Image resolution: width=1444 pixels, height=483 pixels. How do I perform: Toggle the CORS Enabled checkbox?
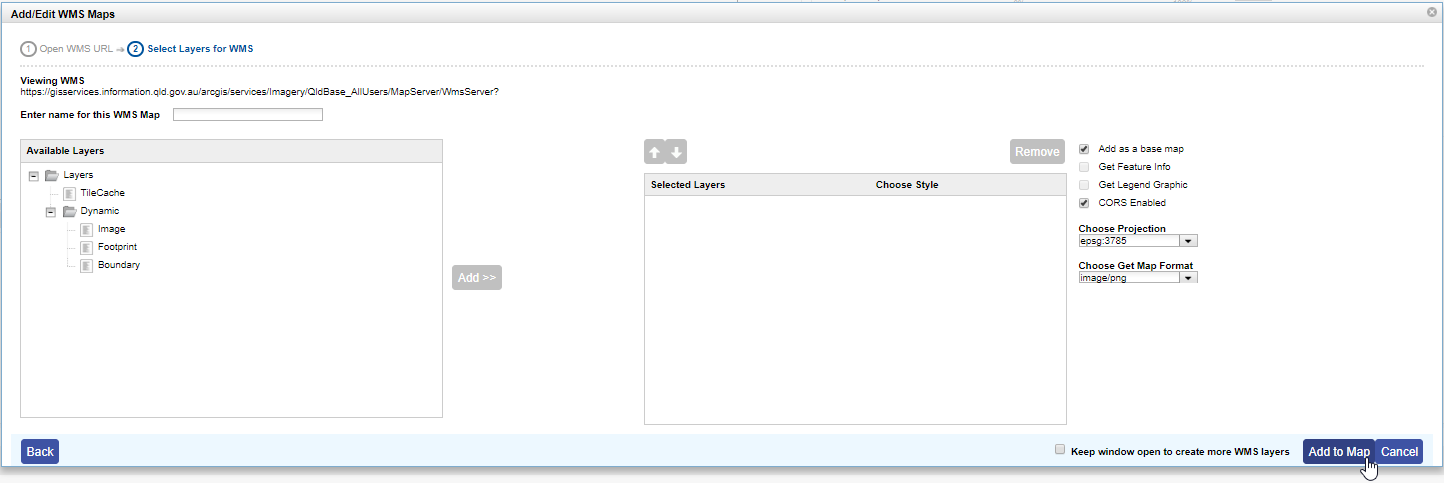(x=1084, y=203)
